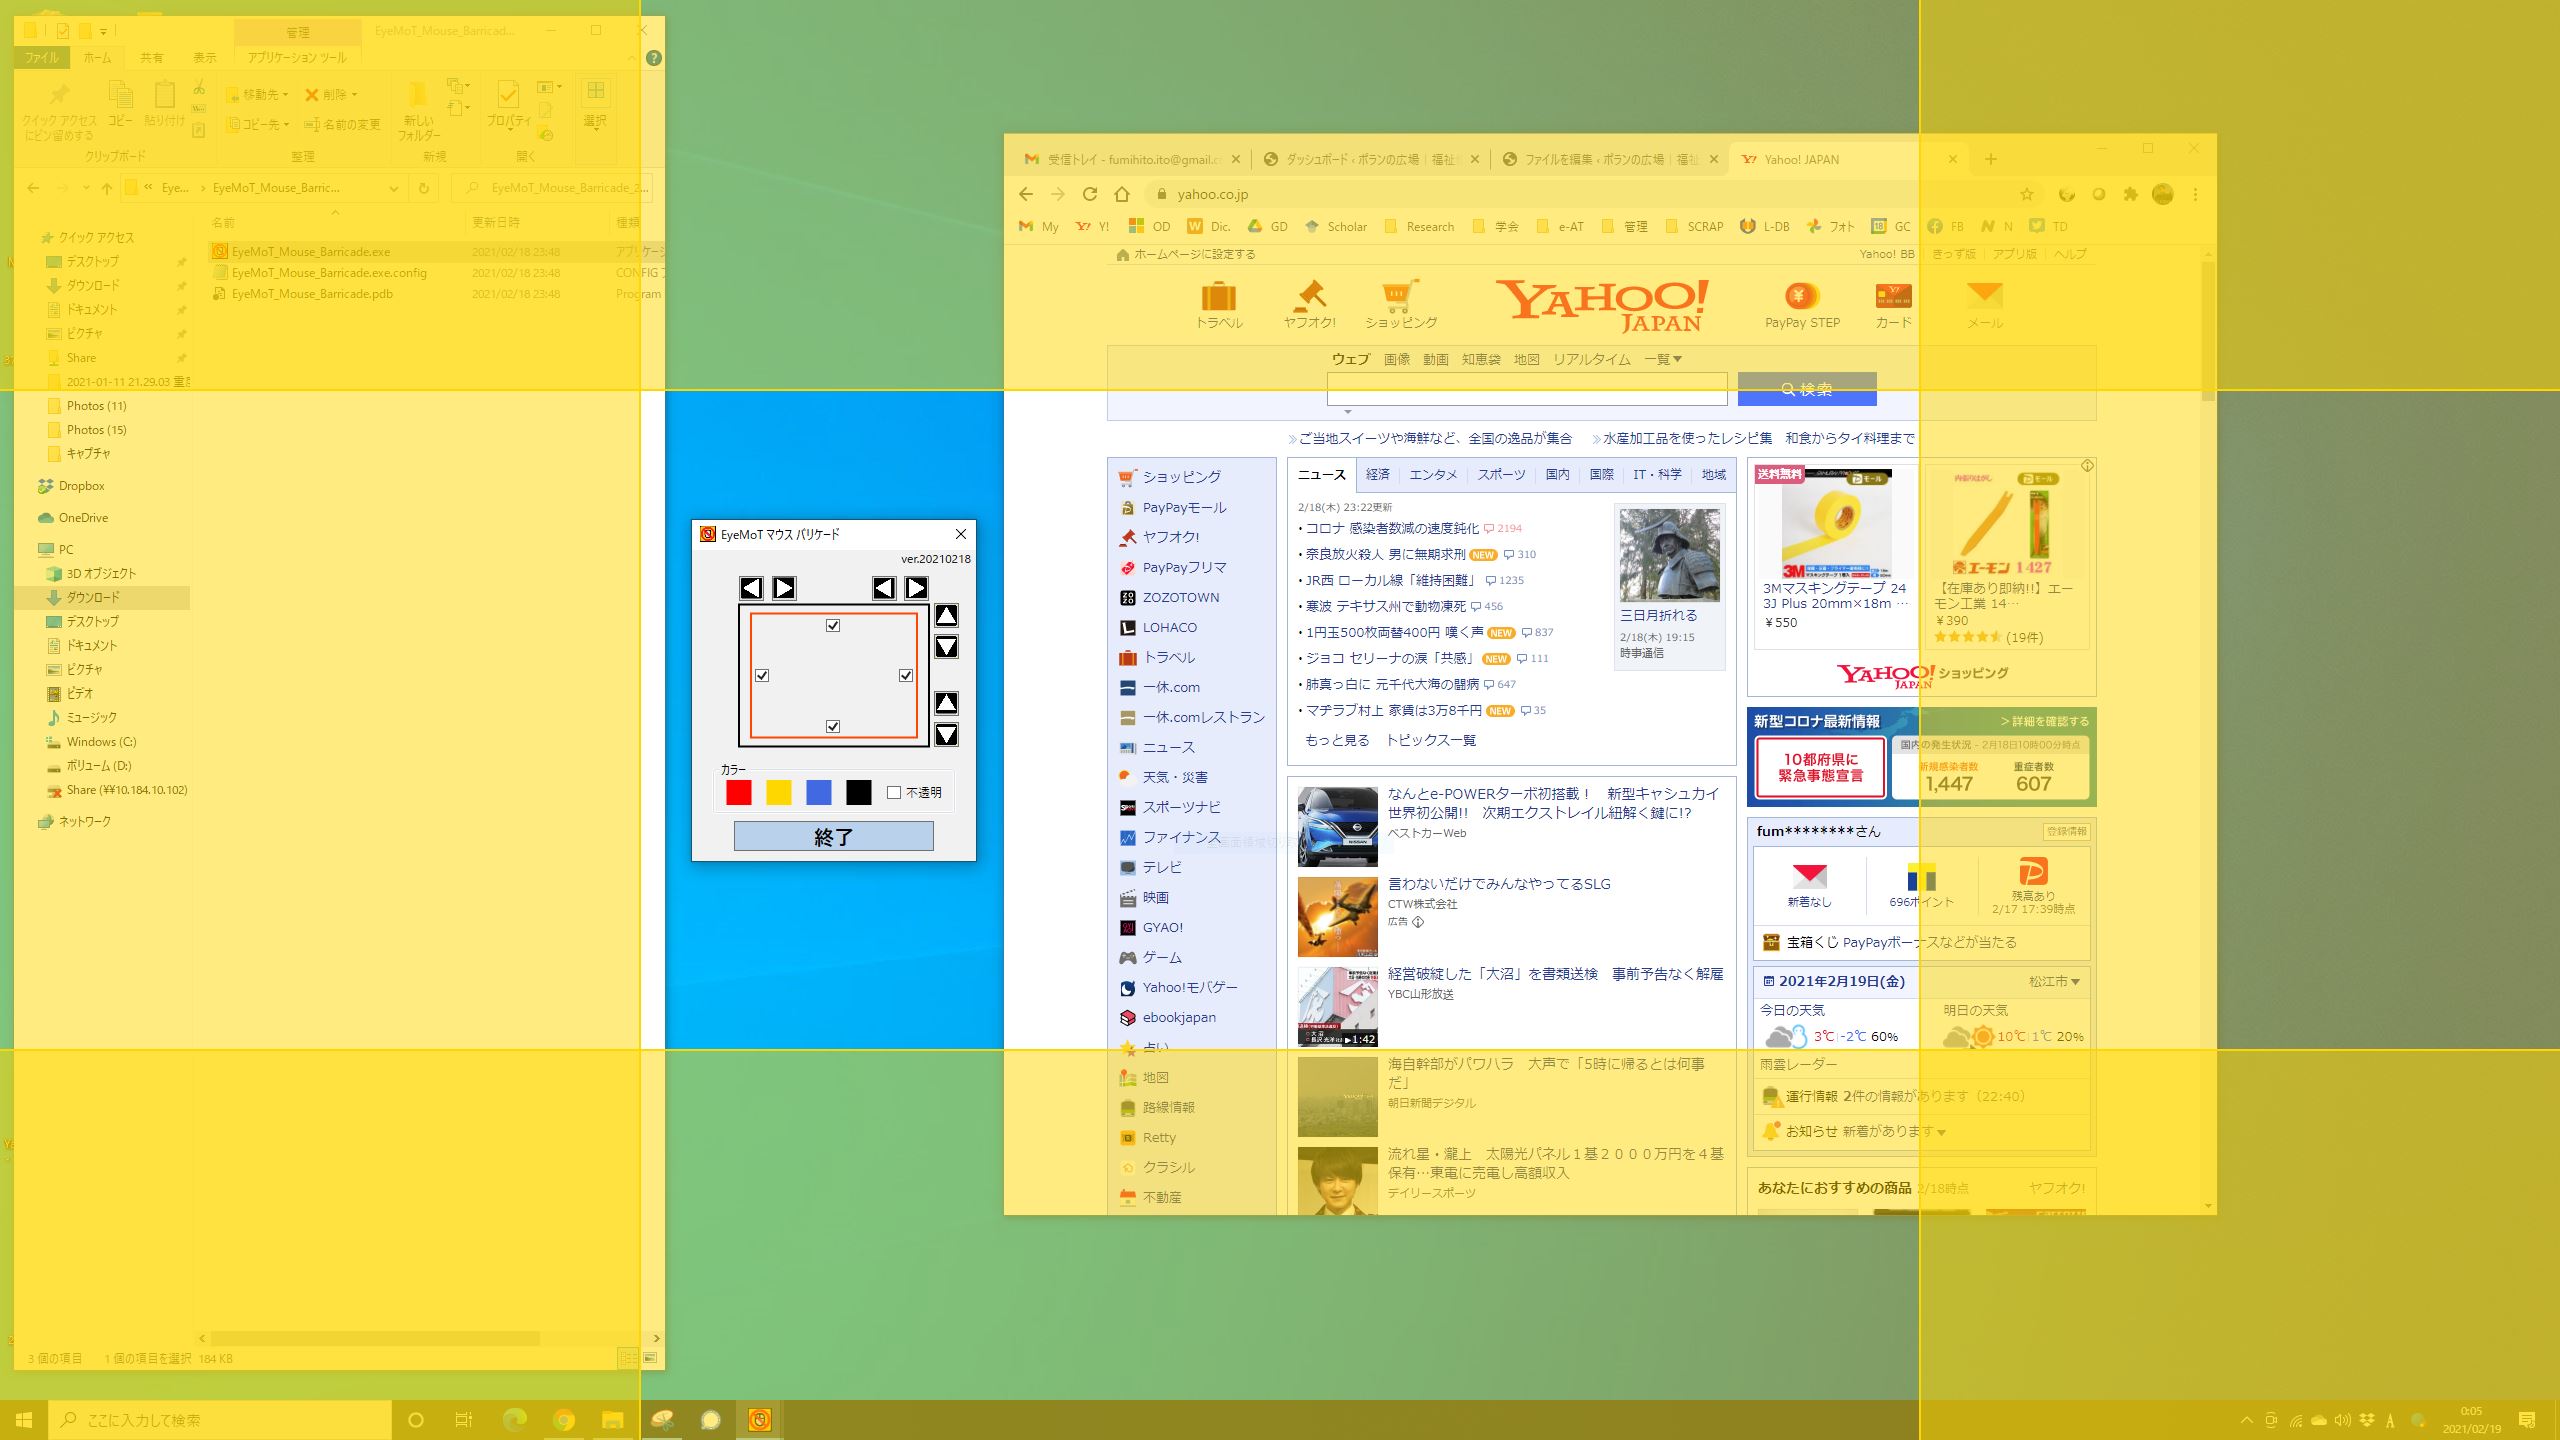This screenshot has width=2560, height=1440.
Task: Click left-pointing arrow in the left arrow pair of EyeMoT
Action: pyautogui.click(x=751, y=588)
